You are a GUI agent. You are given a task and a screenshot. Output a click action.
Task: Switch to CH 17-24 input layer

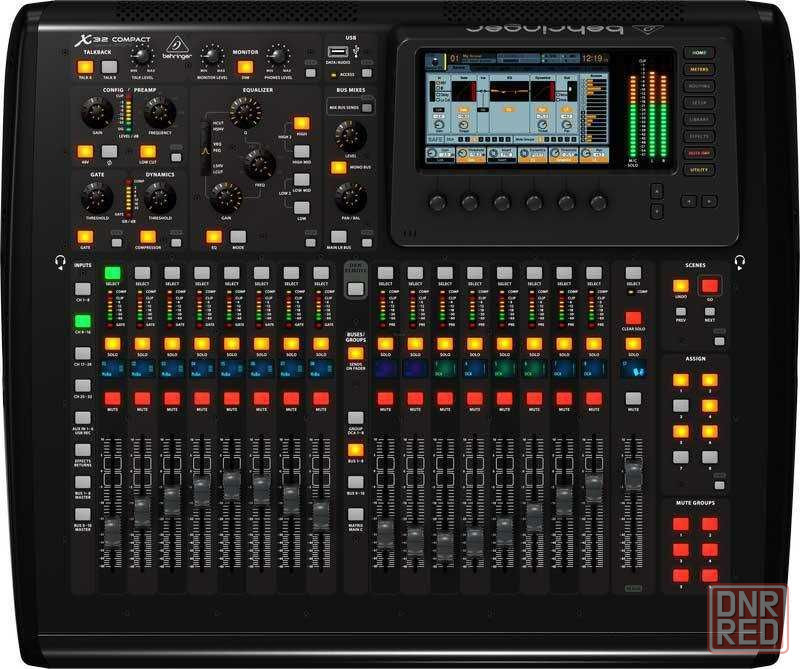point(83,353)
